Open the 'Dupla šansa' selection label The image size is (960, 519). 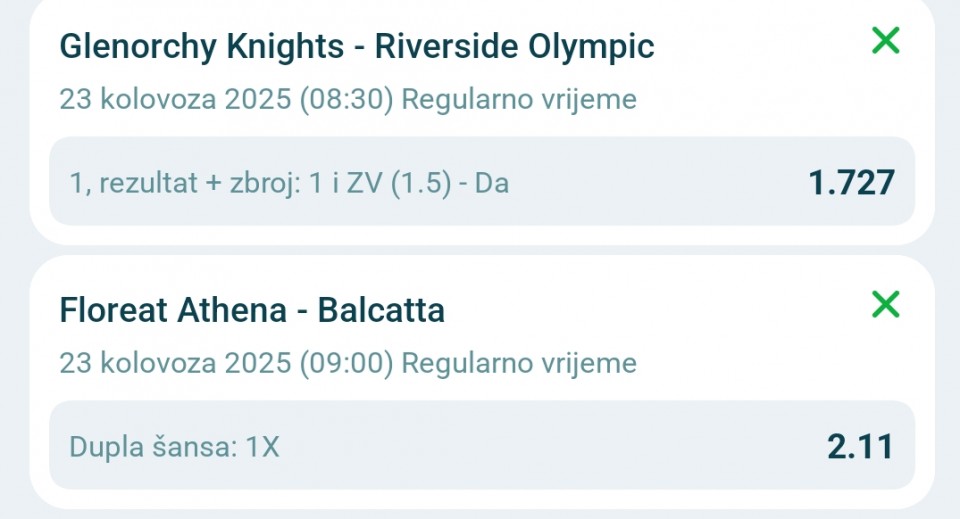pyautogui.click(x=150, y=447)
